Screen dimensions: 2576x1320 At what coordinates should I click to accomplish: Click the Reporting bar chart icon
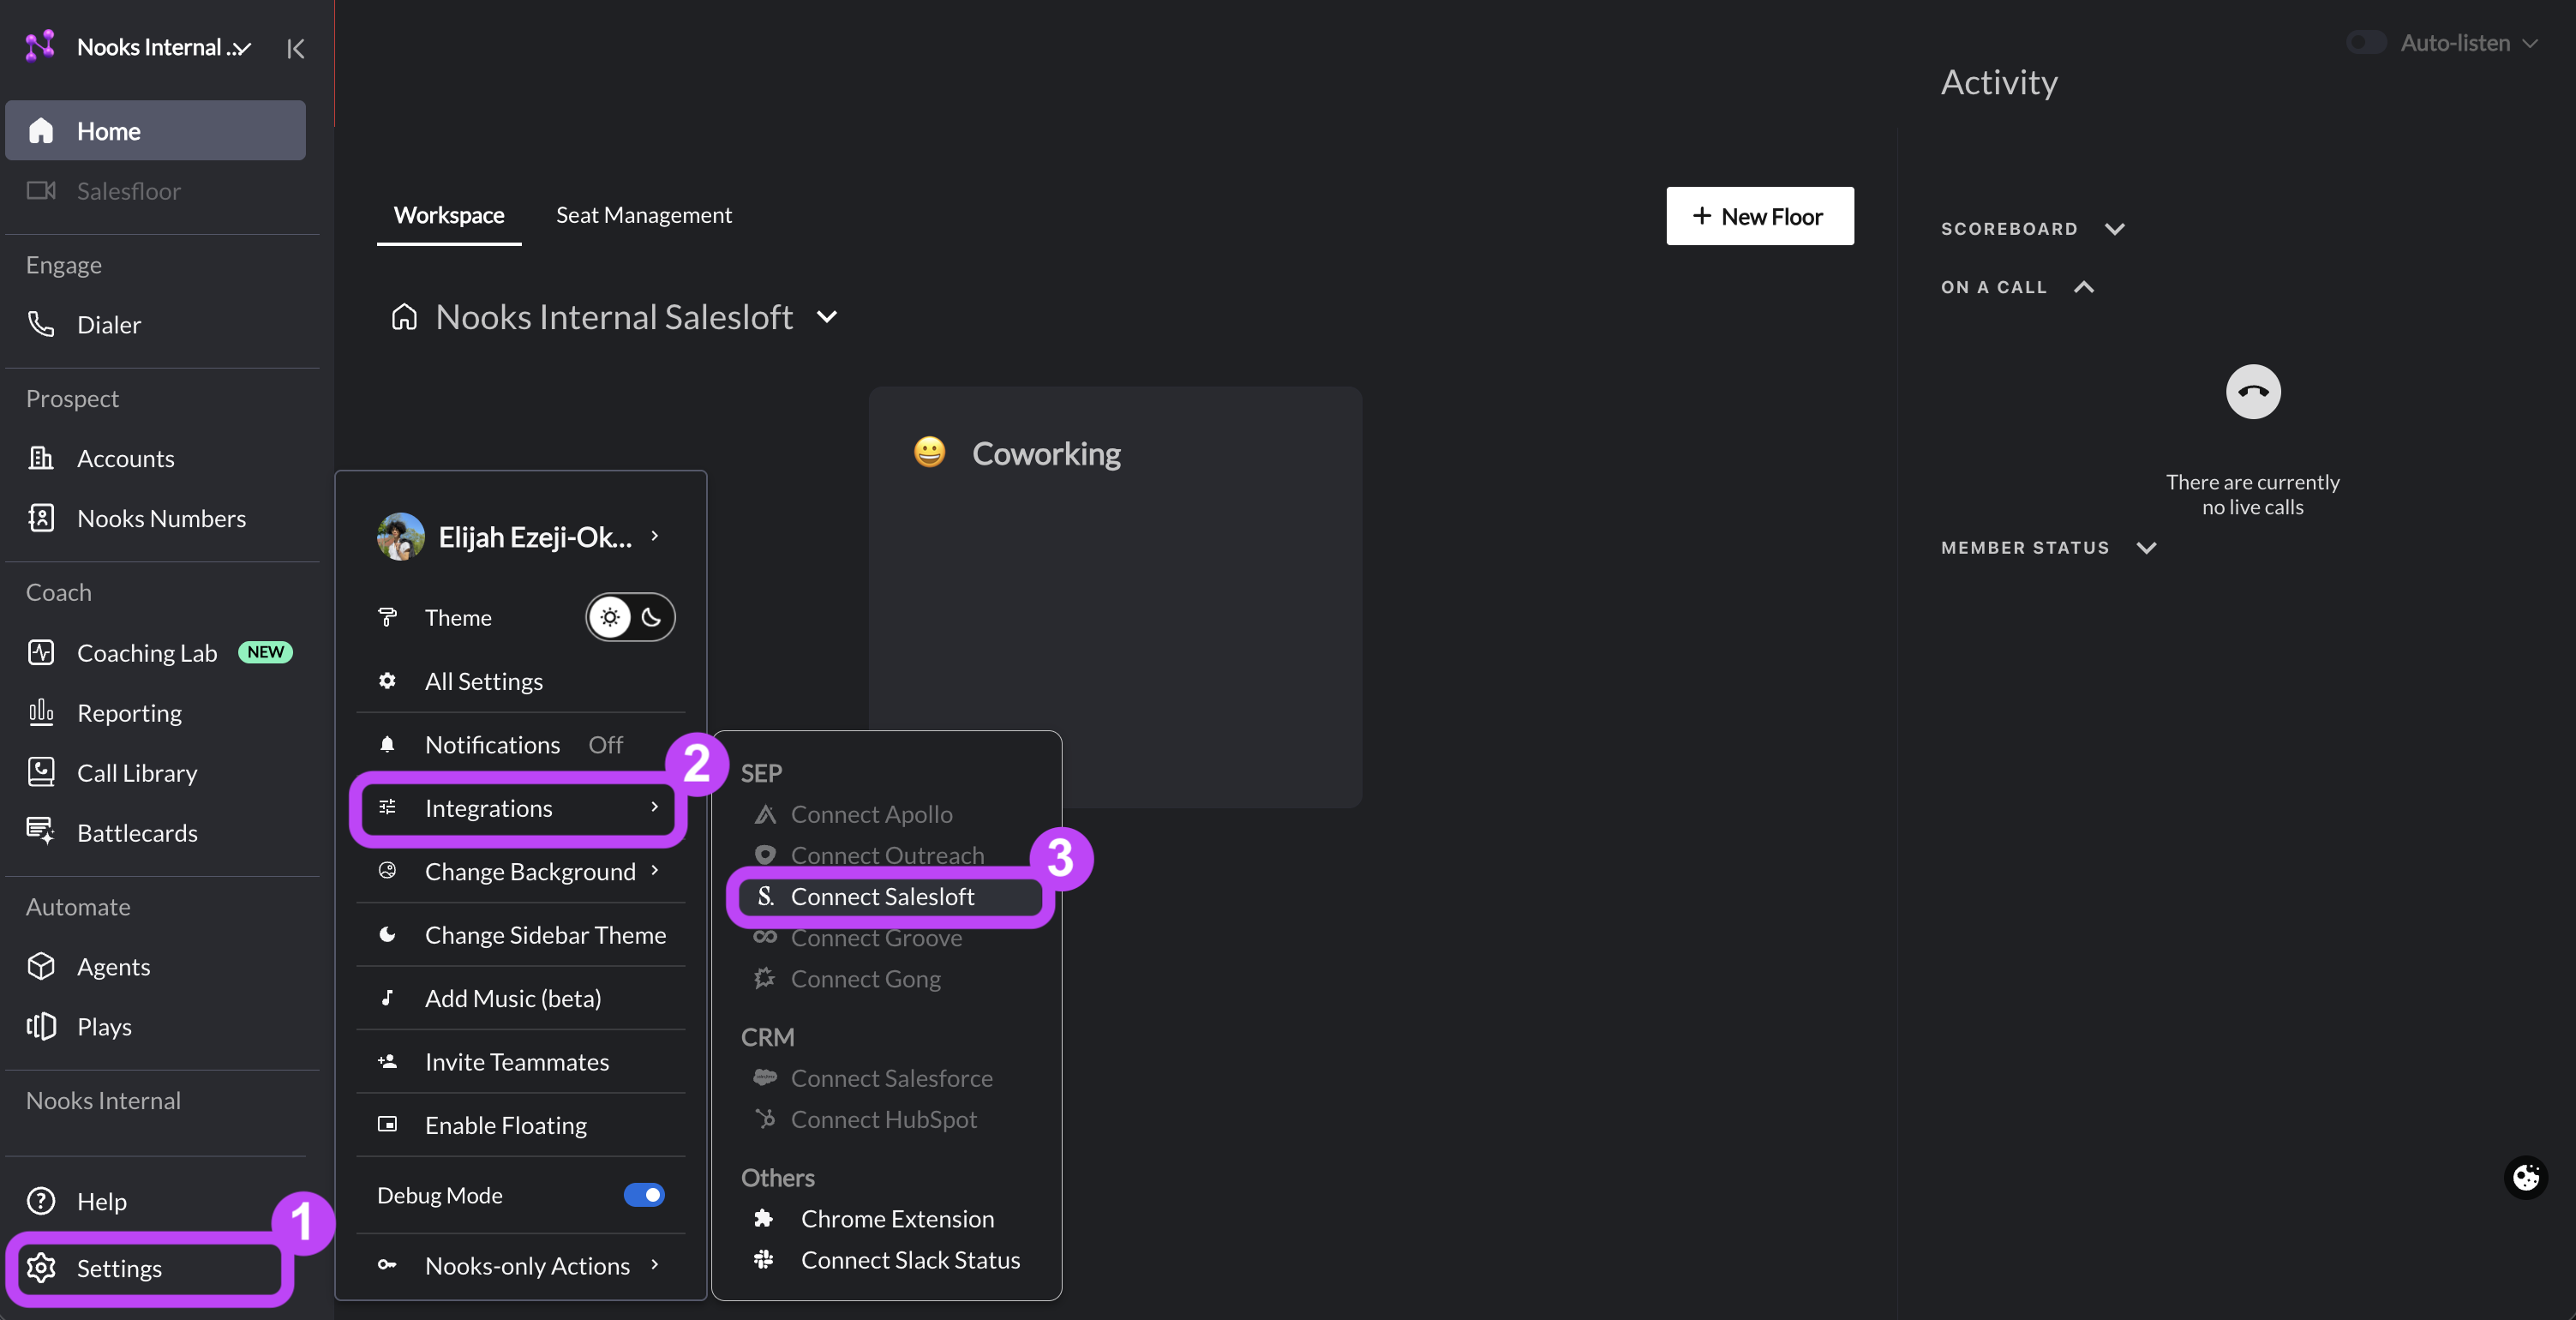tap(41, 712)
